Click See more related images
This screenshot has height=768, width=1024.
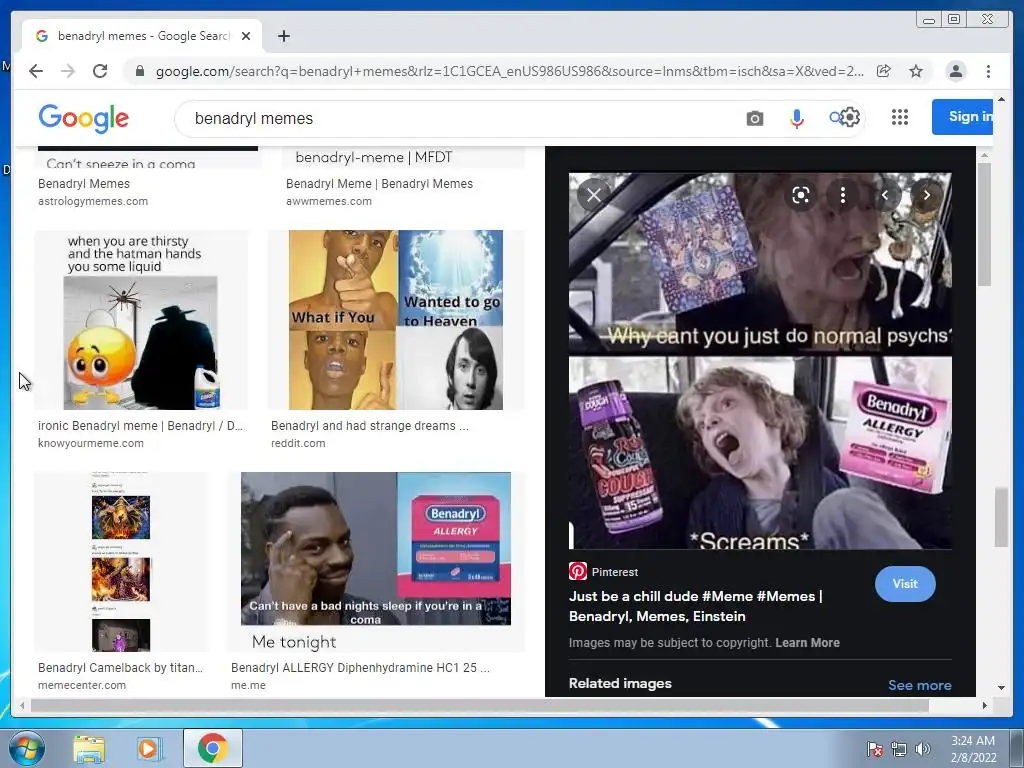coord(920,685)
